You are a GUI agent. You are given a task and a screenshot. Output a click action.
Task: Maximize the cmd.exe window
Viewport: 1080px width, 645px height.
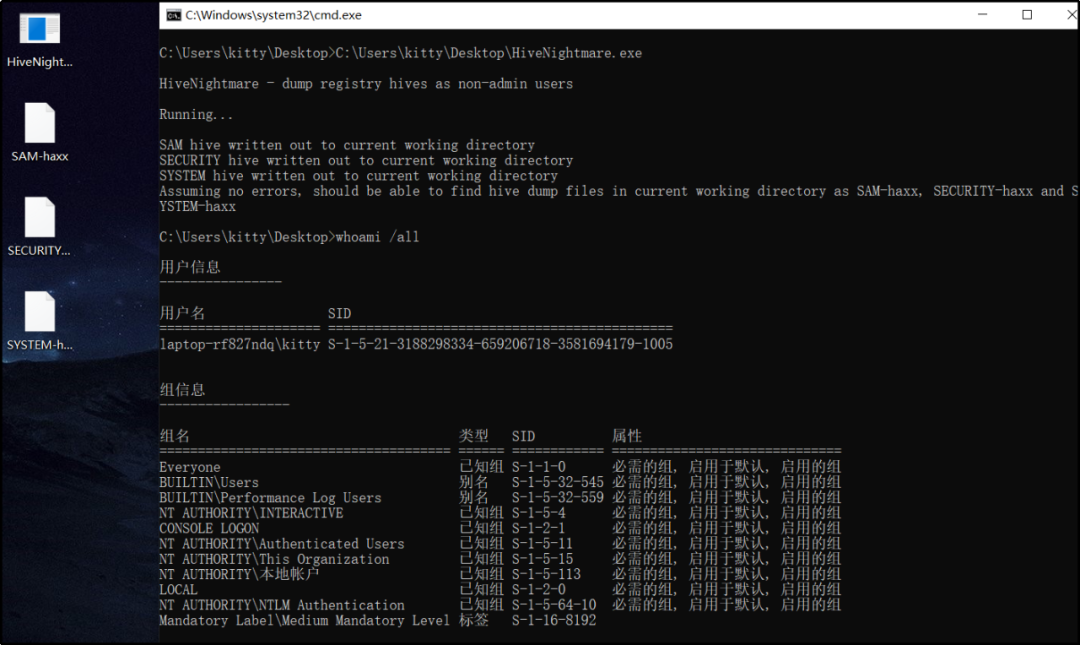(x=1027, y=14)
